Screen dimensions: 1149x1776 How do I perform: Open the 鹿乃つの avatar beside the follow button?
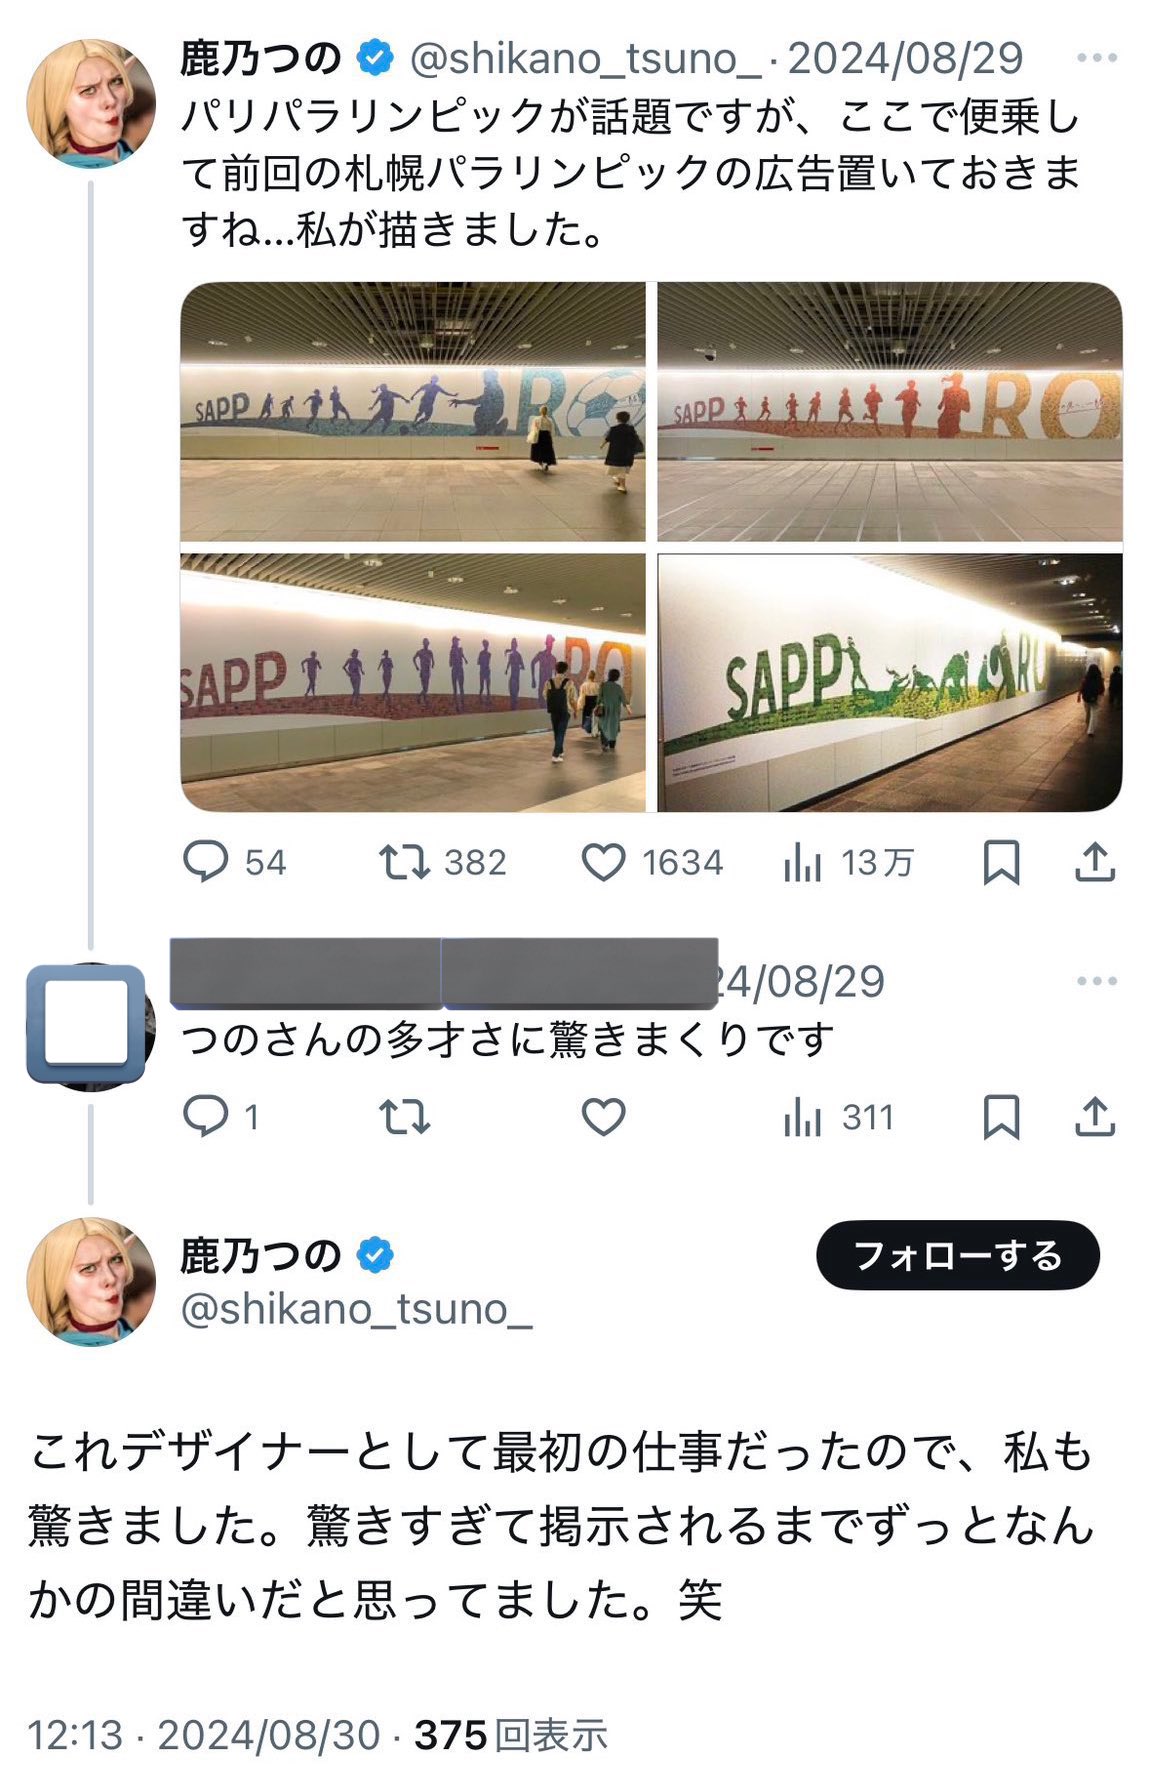91,1281
